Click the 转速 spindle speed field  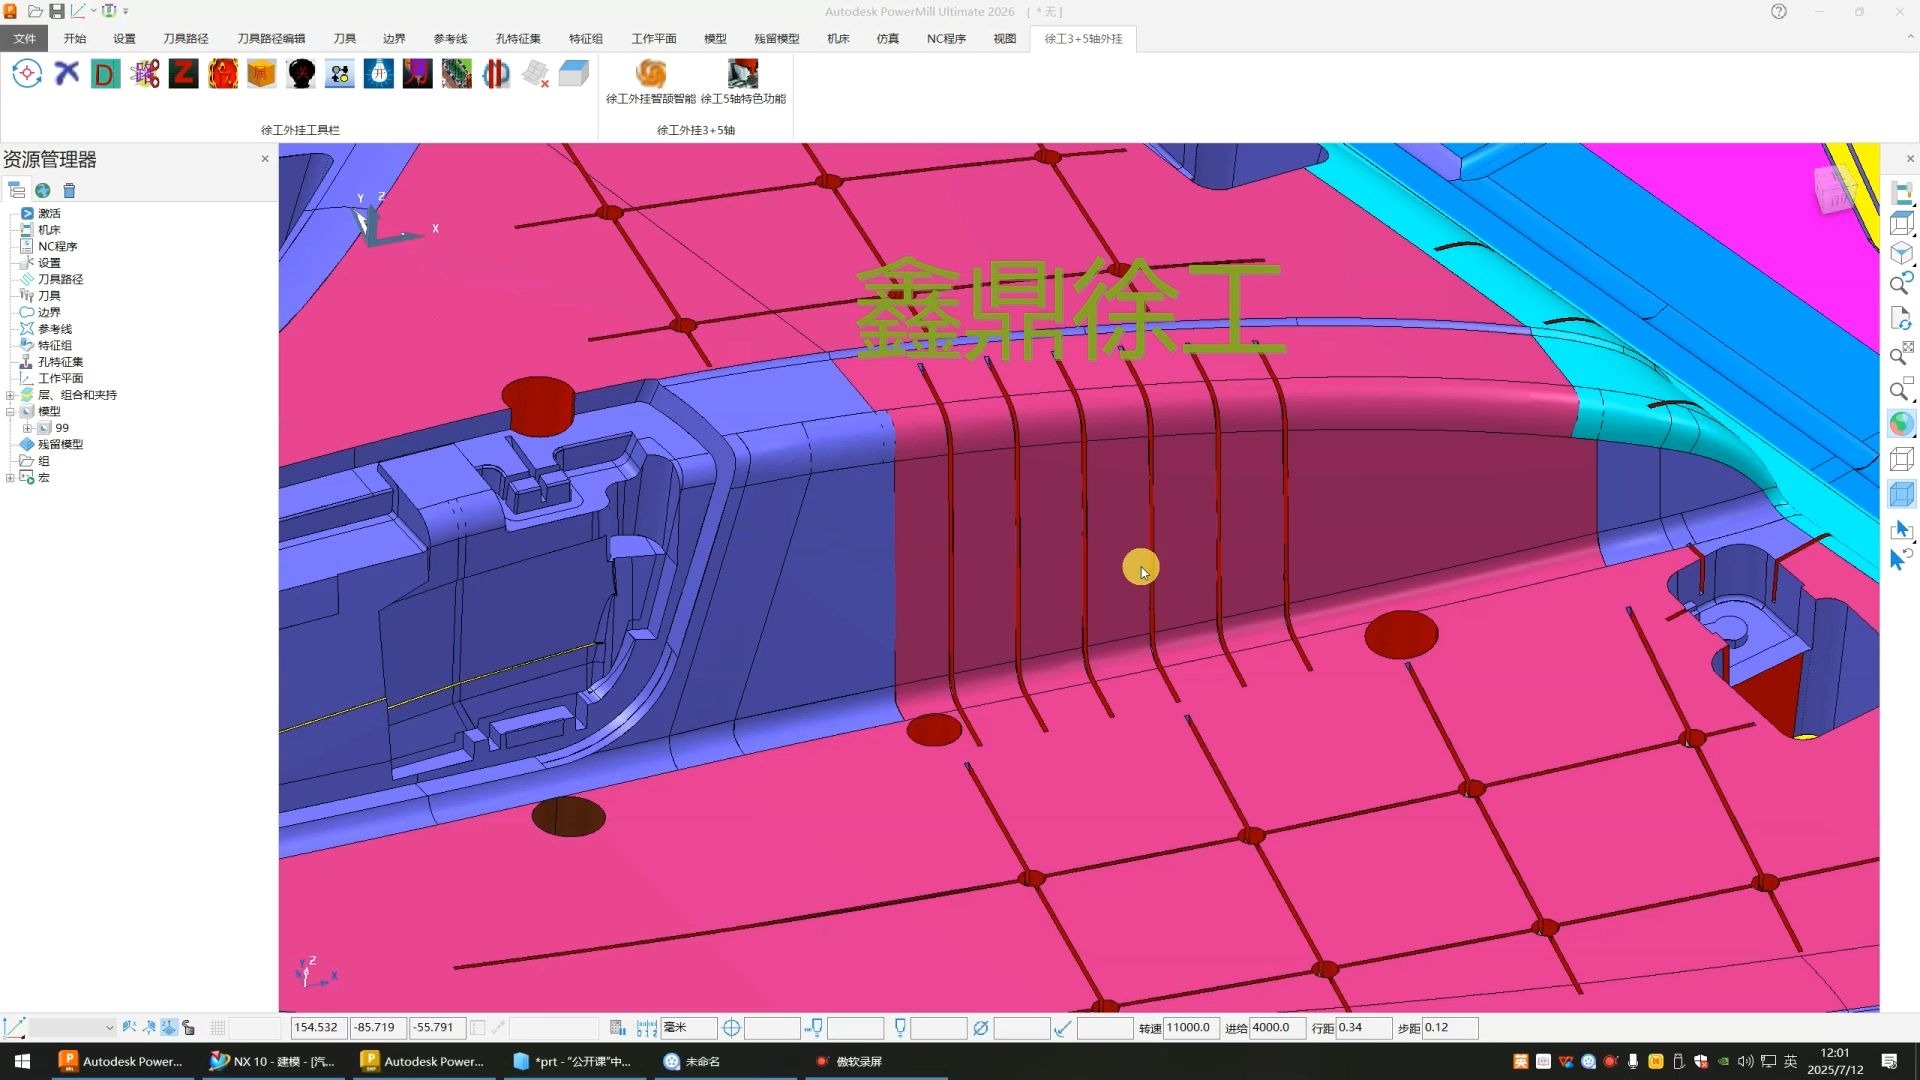pos(1191,1028)
